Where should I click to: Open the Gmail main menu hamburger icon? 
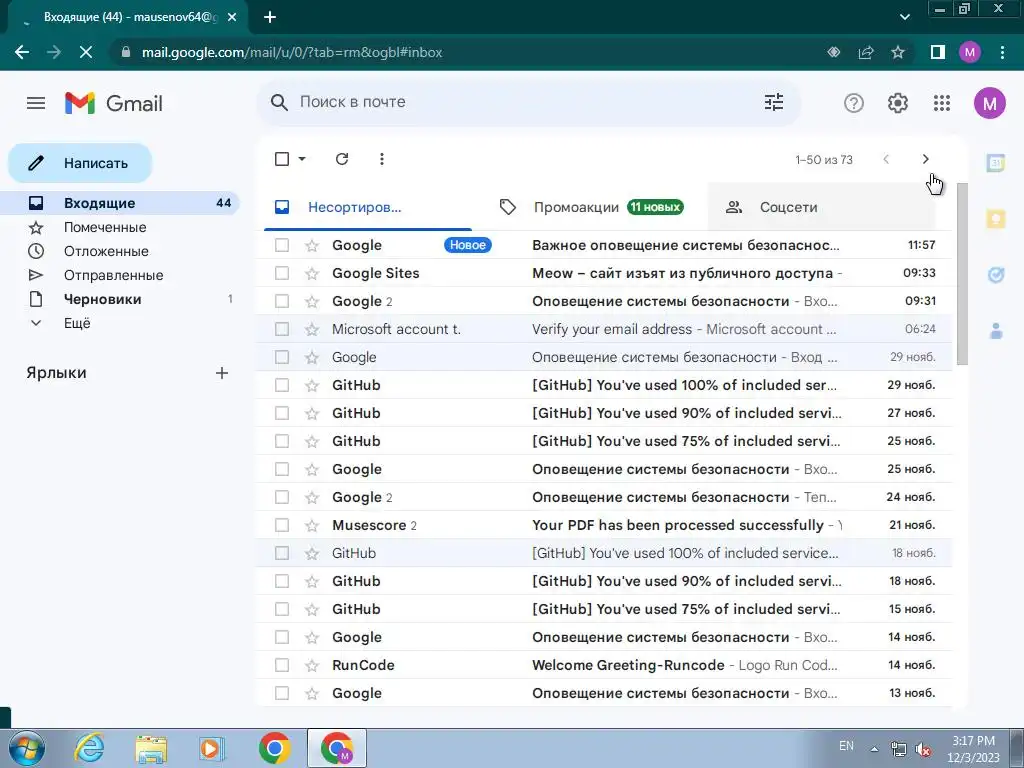[36, 103]
